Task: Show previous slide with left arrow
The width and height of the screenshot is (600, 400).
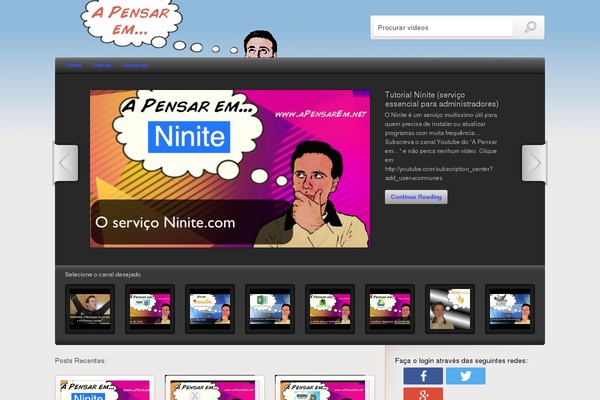Action: [66, 163]
